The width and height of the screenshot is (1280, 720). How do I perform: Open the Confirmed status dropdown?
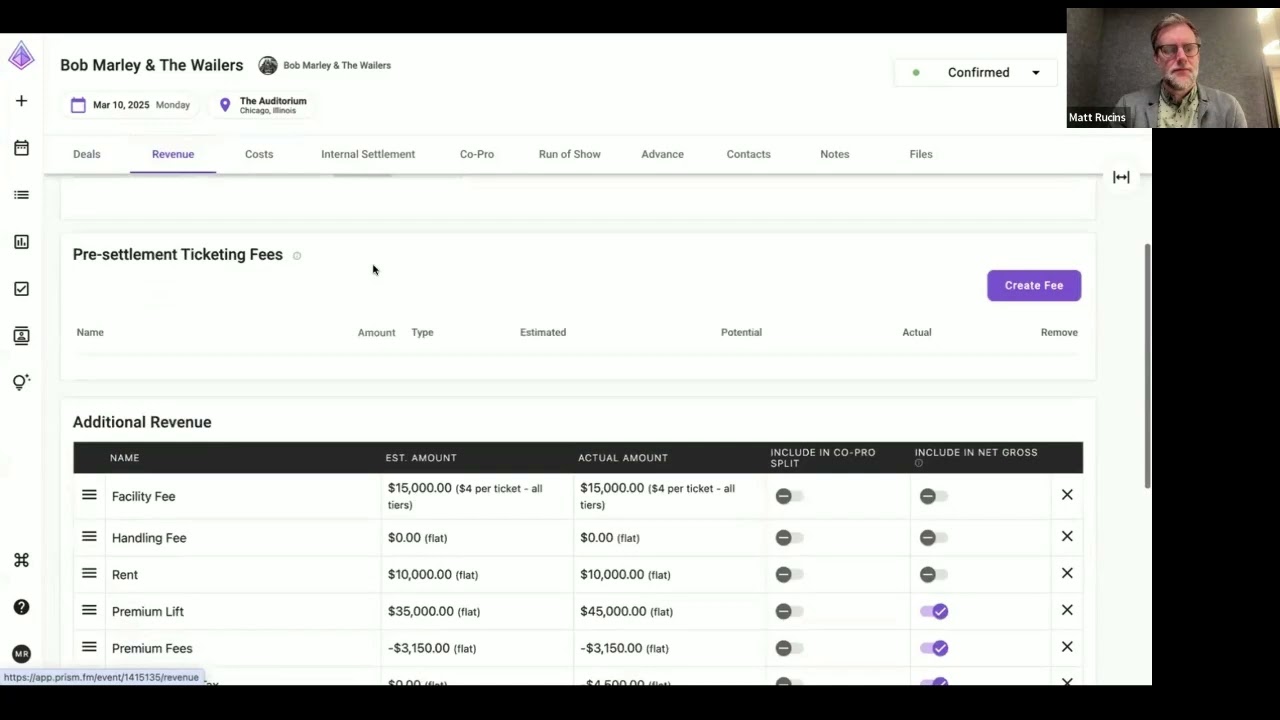pyautogui.click(x=976, y=72)
